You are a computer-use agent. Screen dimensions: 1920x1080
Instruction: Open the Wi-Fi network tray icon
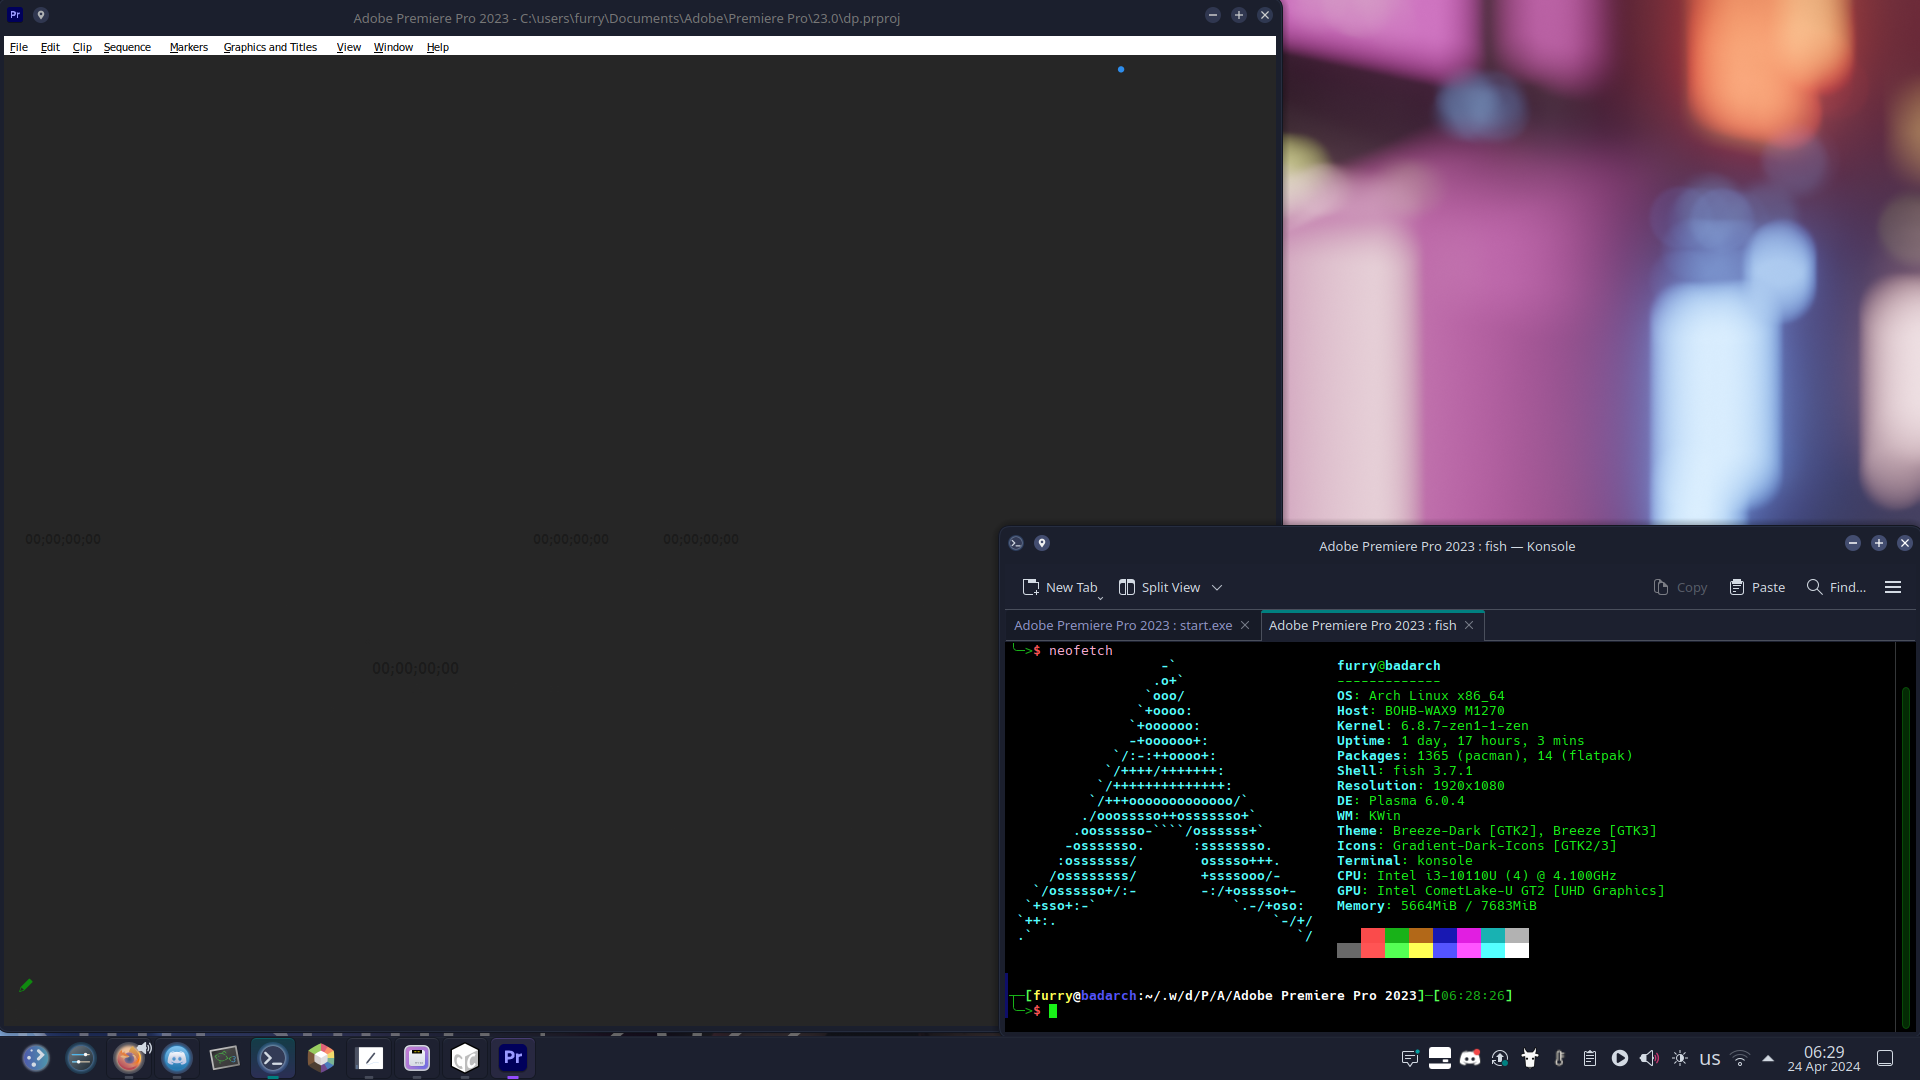[x=1740, y=1058]
